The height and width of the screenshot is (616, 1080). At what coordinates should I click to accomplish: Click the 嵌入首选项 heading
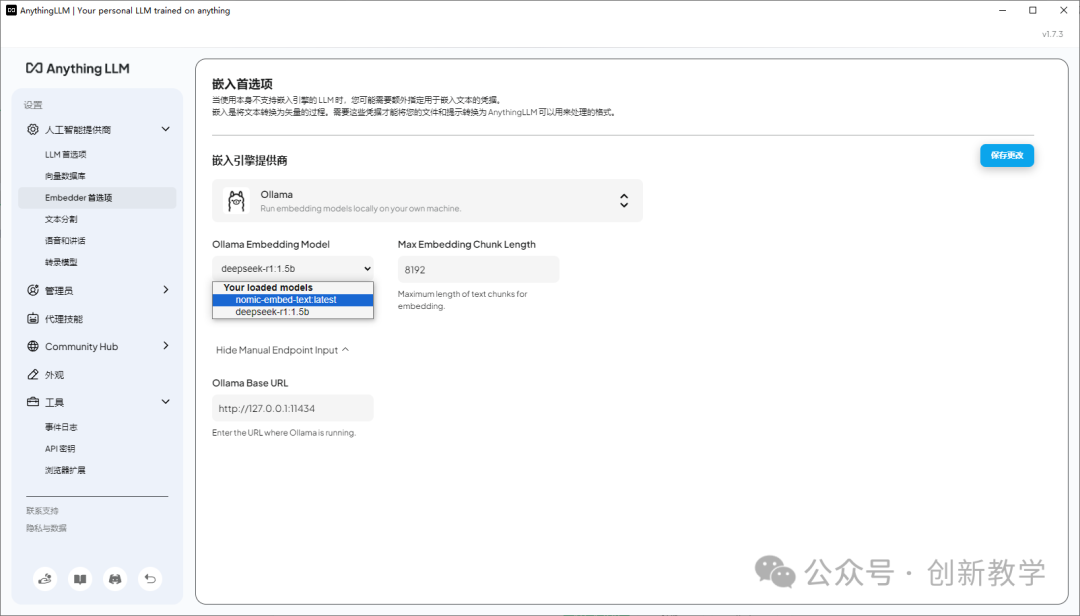coord(242,84)
